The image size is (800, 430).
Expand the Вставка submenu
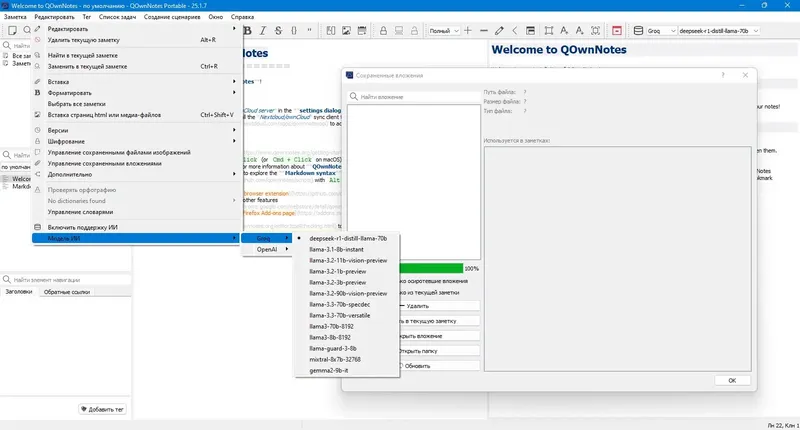136,82
